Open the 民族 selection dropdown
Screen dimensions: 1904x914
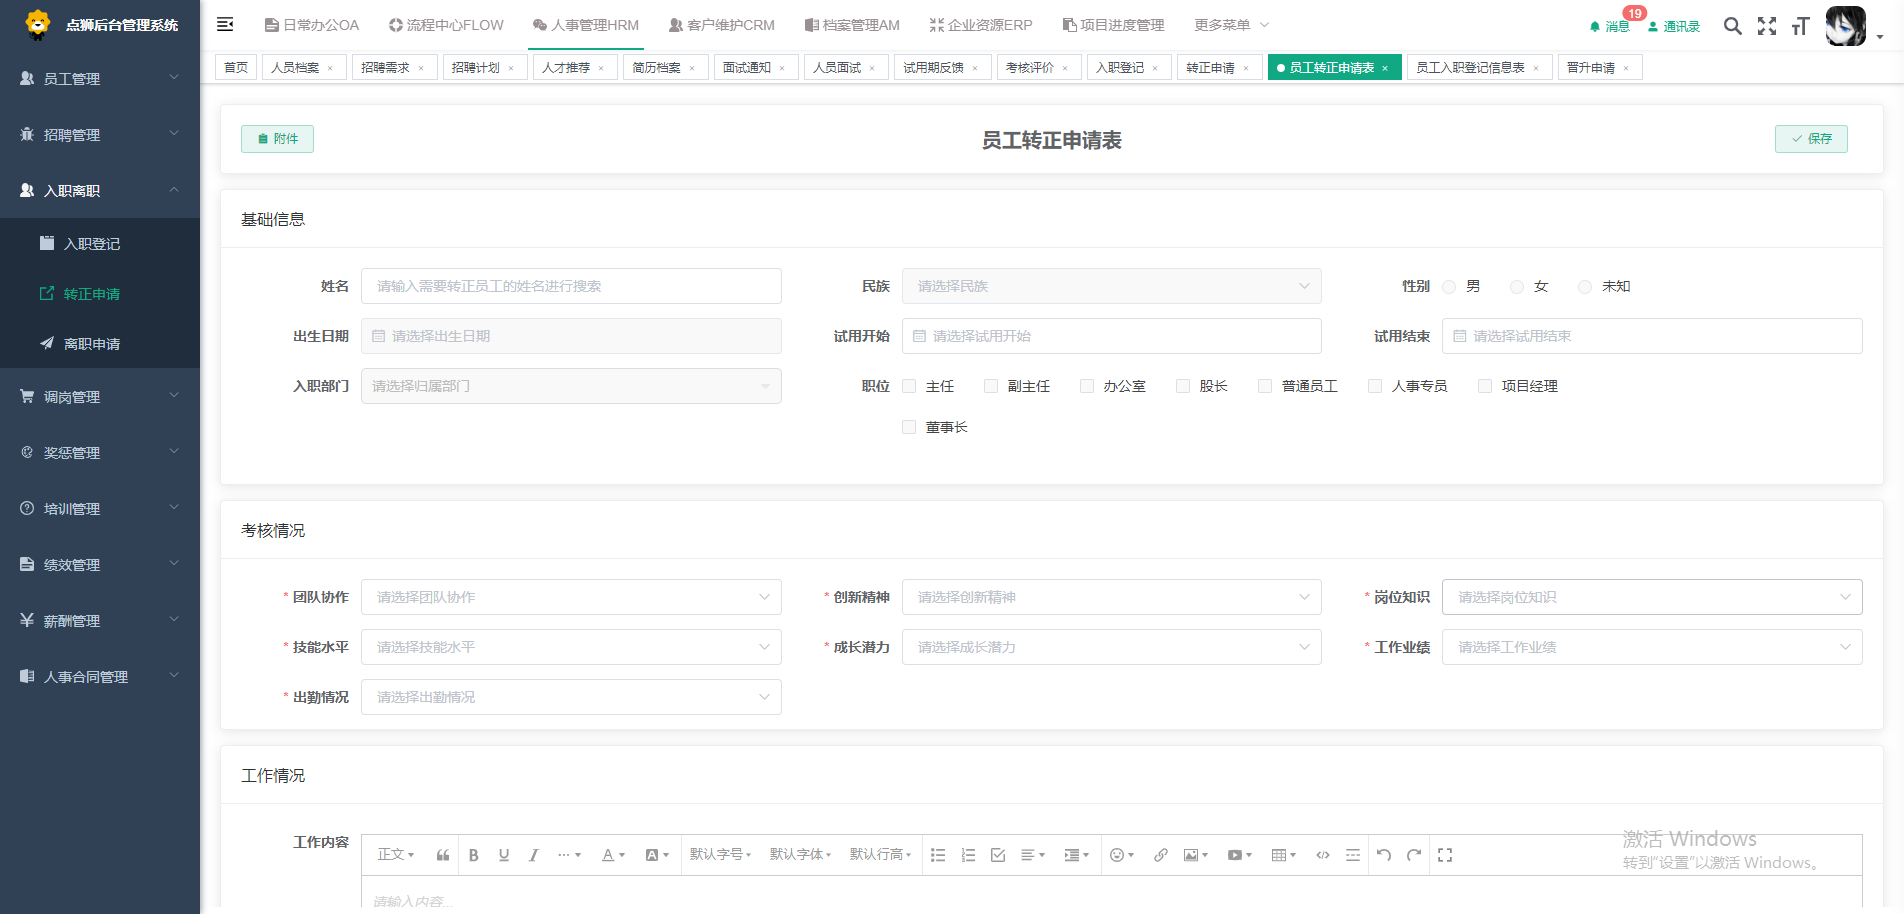[1111, 286]
